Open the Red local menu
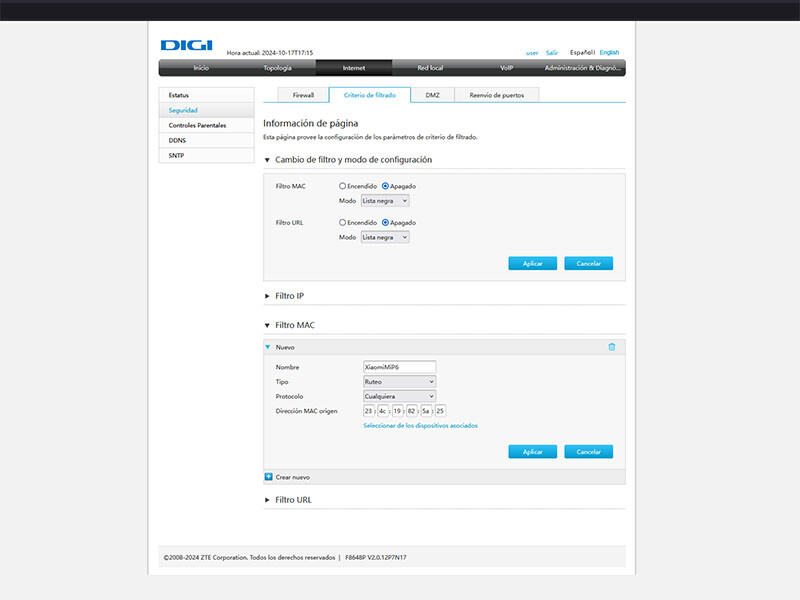This screenshot has height=600, width=800. pyautogui.click(x=430, y=68)
